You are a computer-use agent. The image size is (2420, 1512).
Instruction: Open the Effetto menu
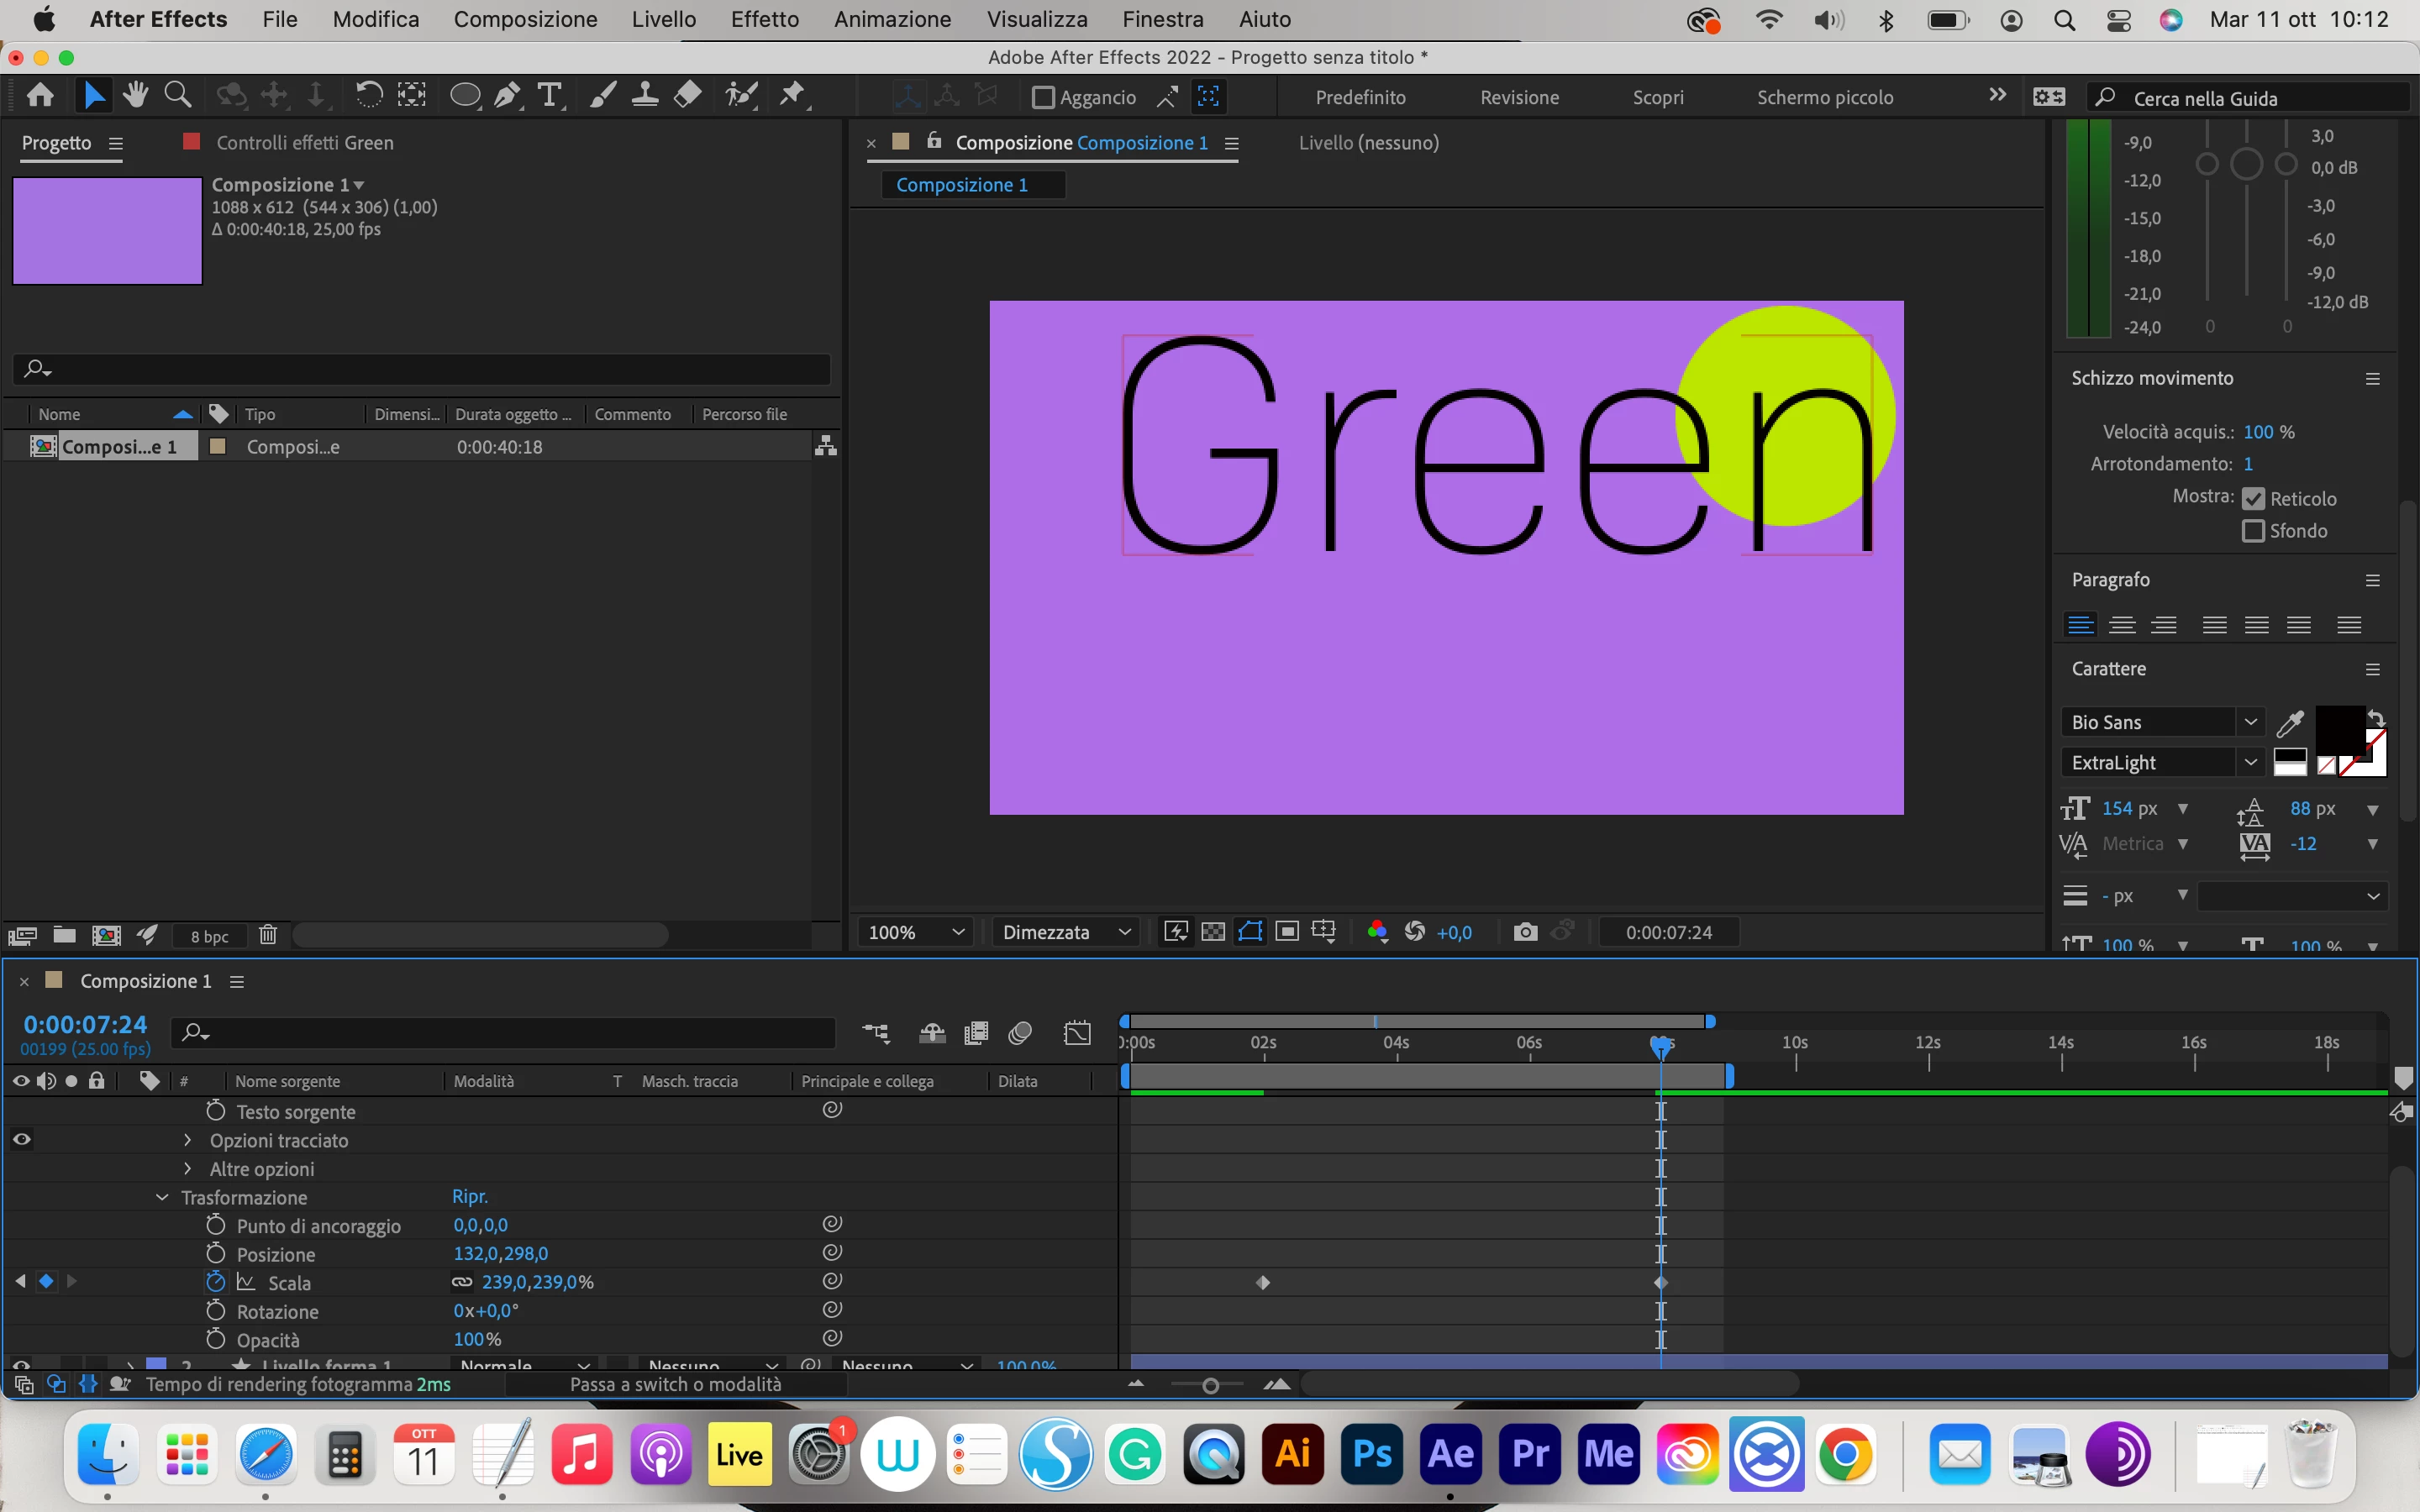[764, 19]
